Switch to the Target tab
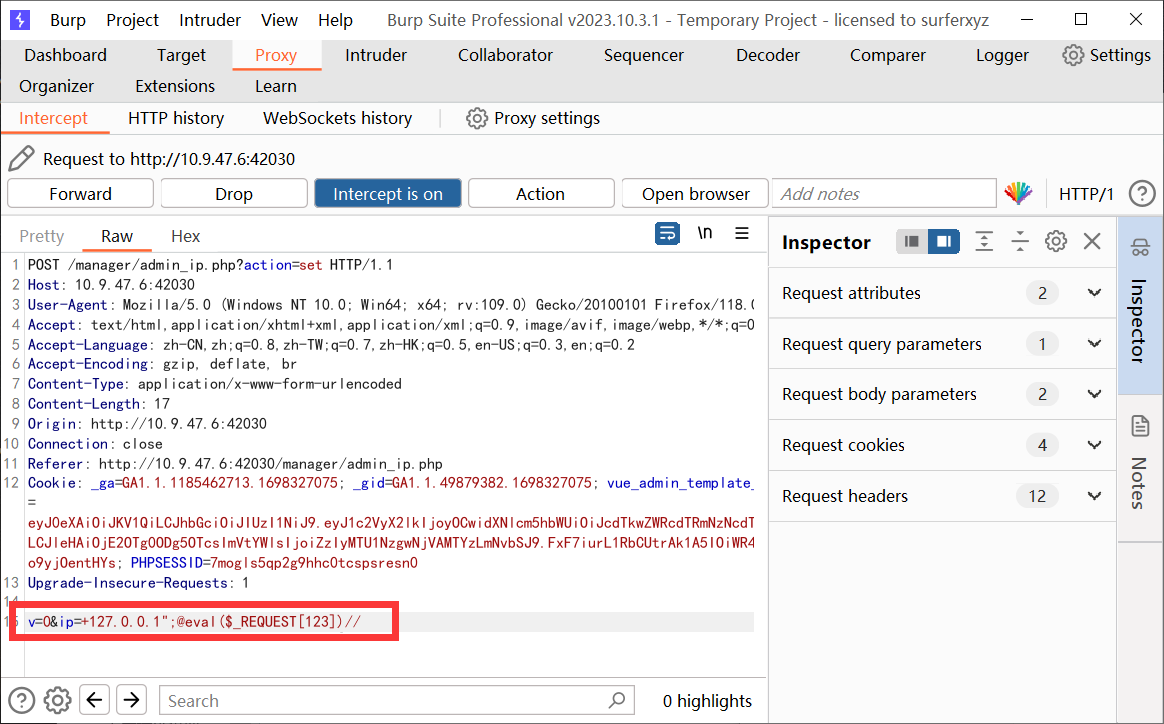The image size is (1164, 724). coord(181,55)
